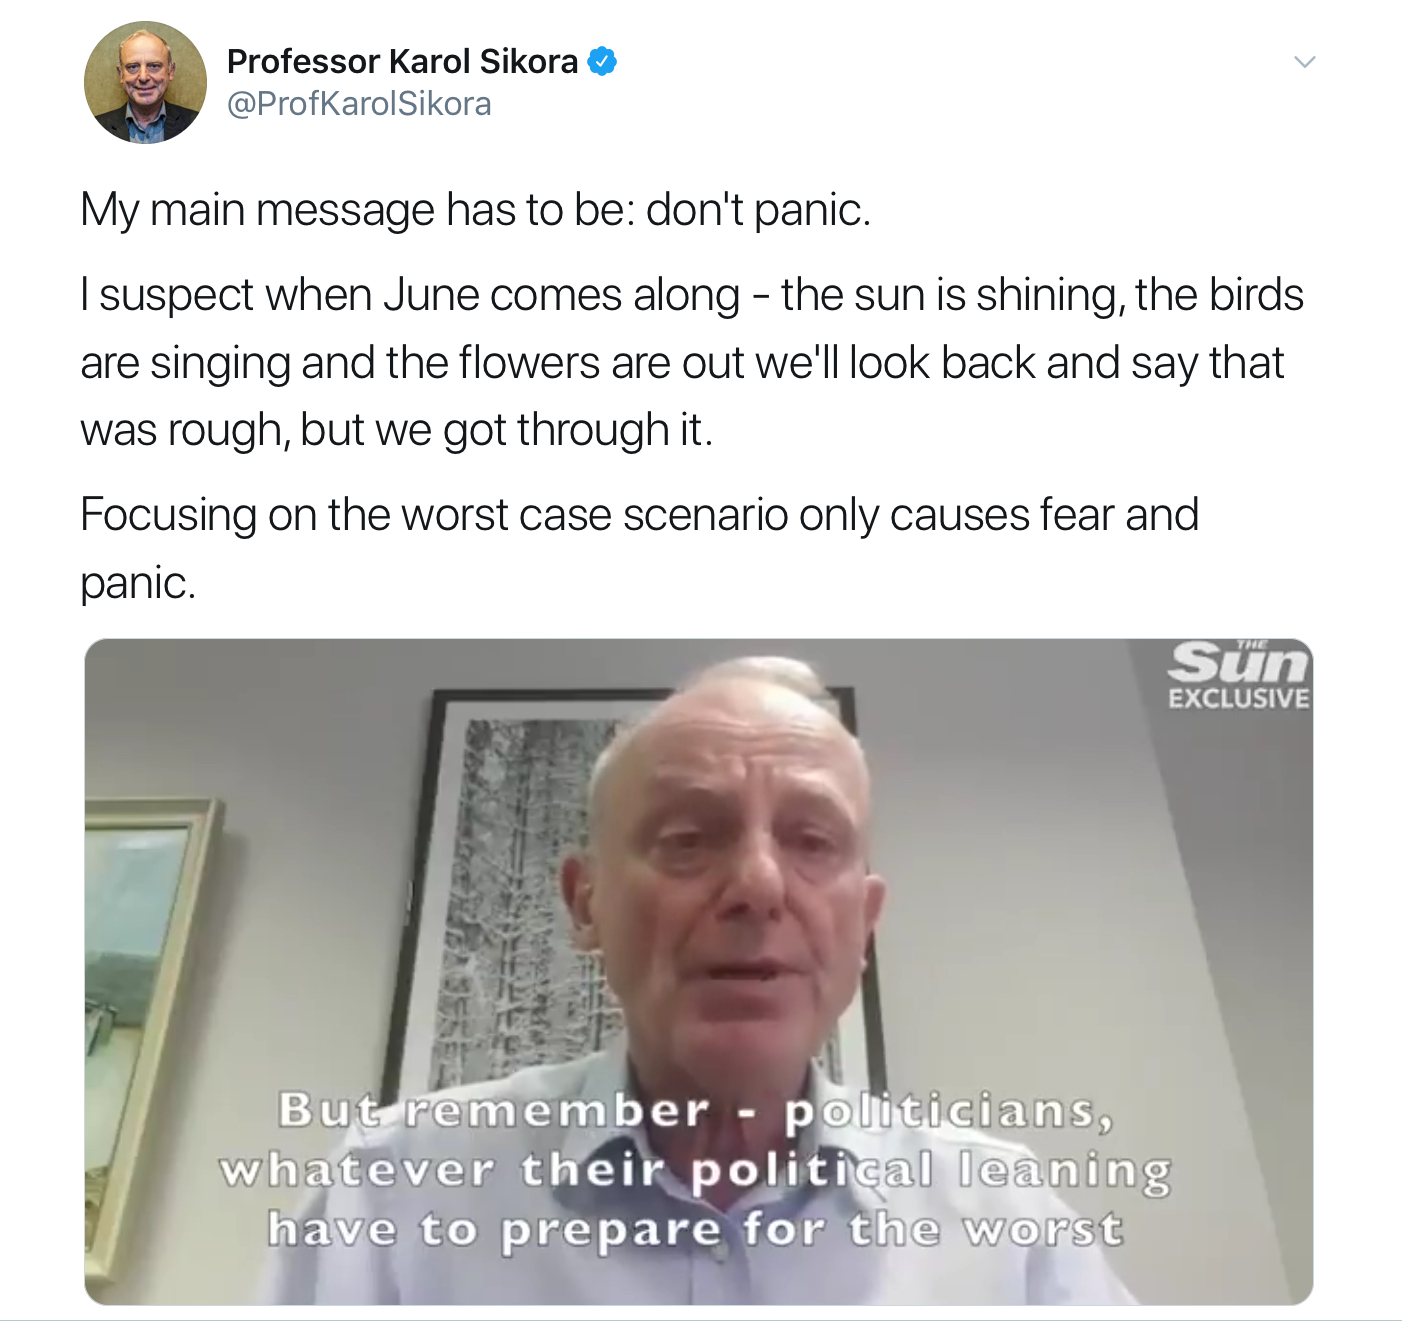Select the EXCLUSIVE label on the video
This screenshot has width=1402, height=1325.
[1238, 698]
